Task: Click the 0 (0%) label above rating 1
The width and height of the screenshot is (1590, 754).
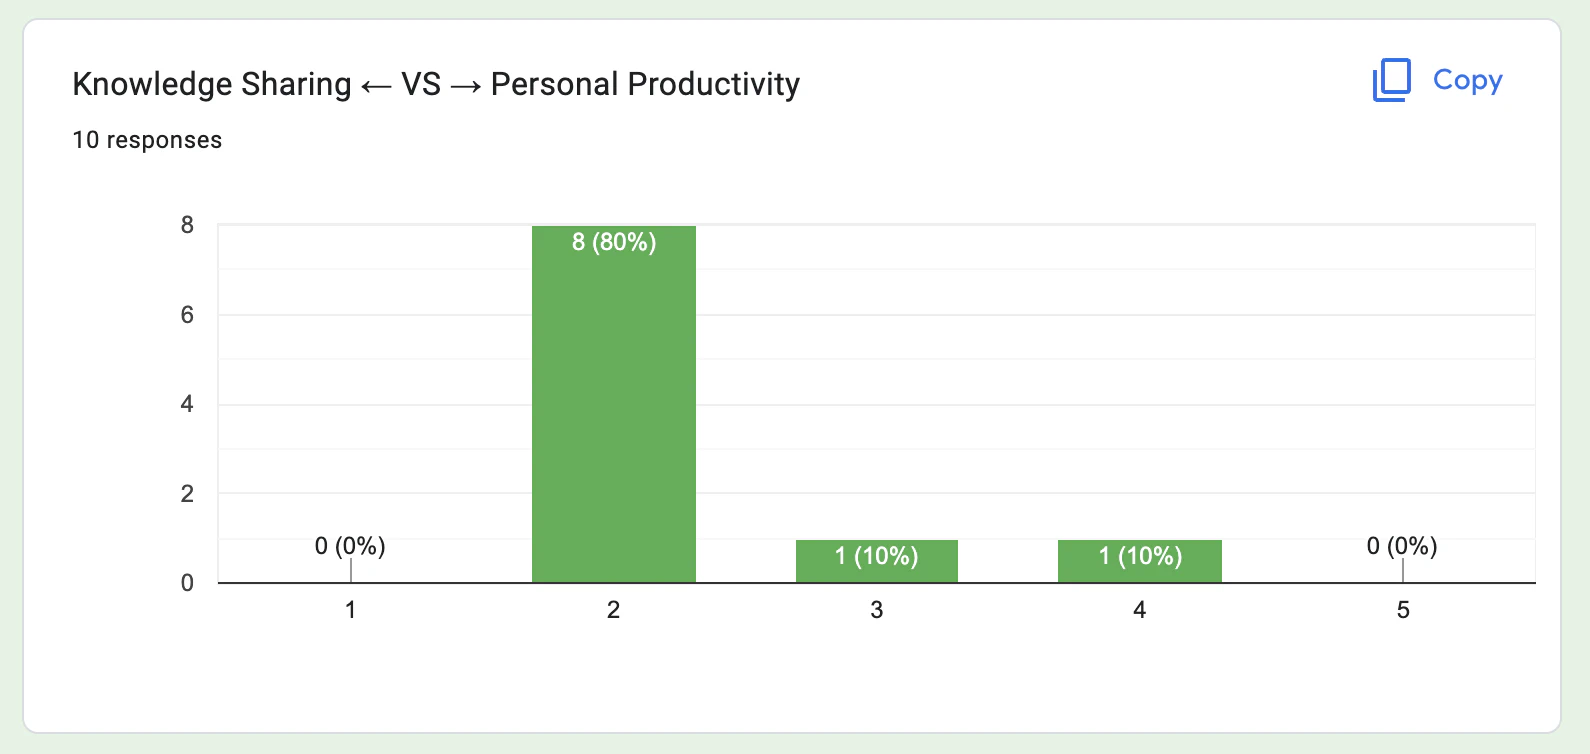Action: [350, 546]
